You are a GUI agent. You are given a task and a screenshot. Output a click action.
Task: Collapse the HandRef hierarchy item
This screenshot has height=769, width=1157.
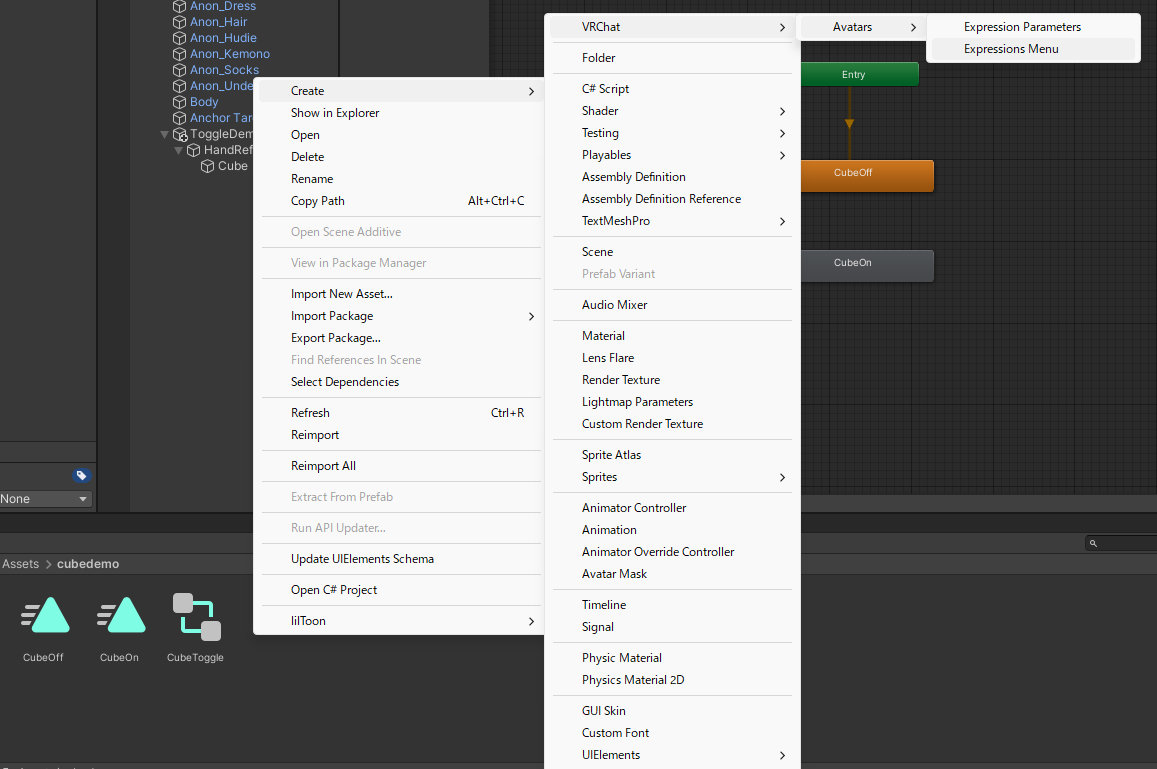click(x=178, y=151)
